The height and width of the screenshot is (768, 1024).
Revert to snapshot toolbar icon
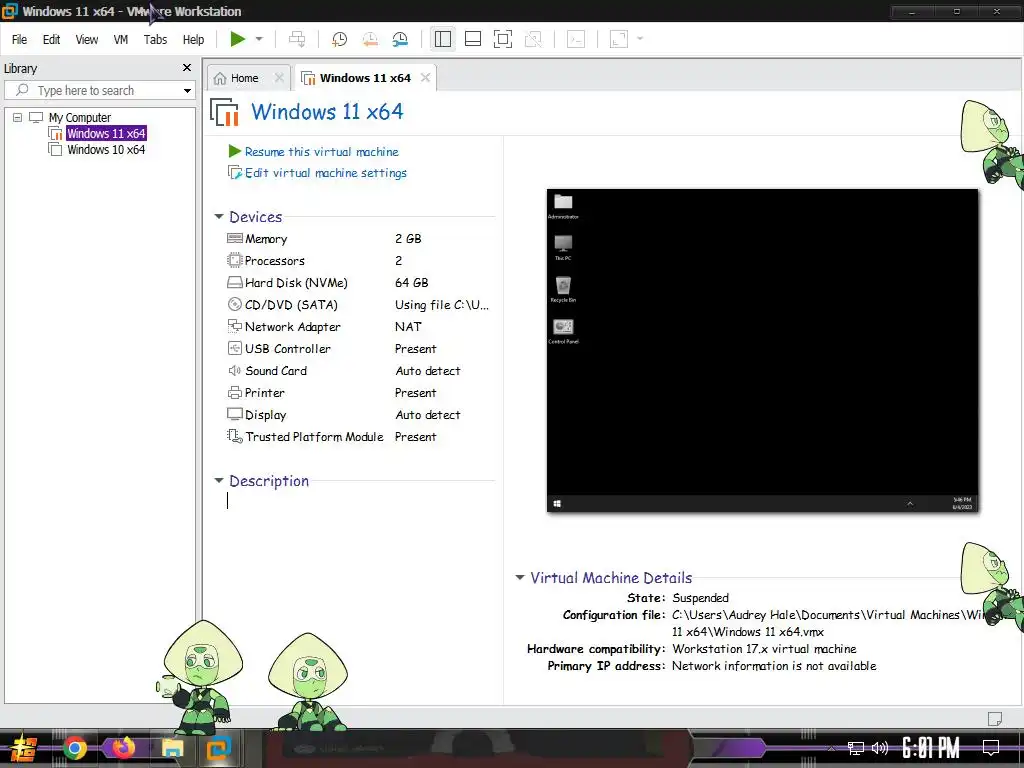click(x=370, y=39)
